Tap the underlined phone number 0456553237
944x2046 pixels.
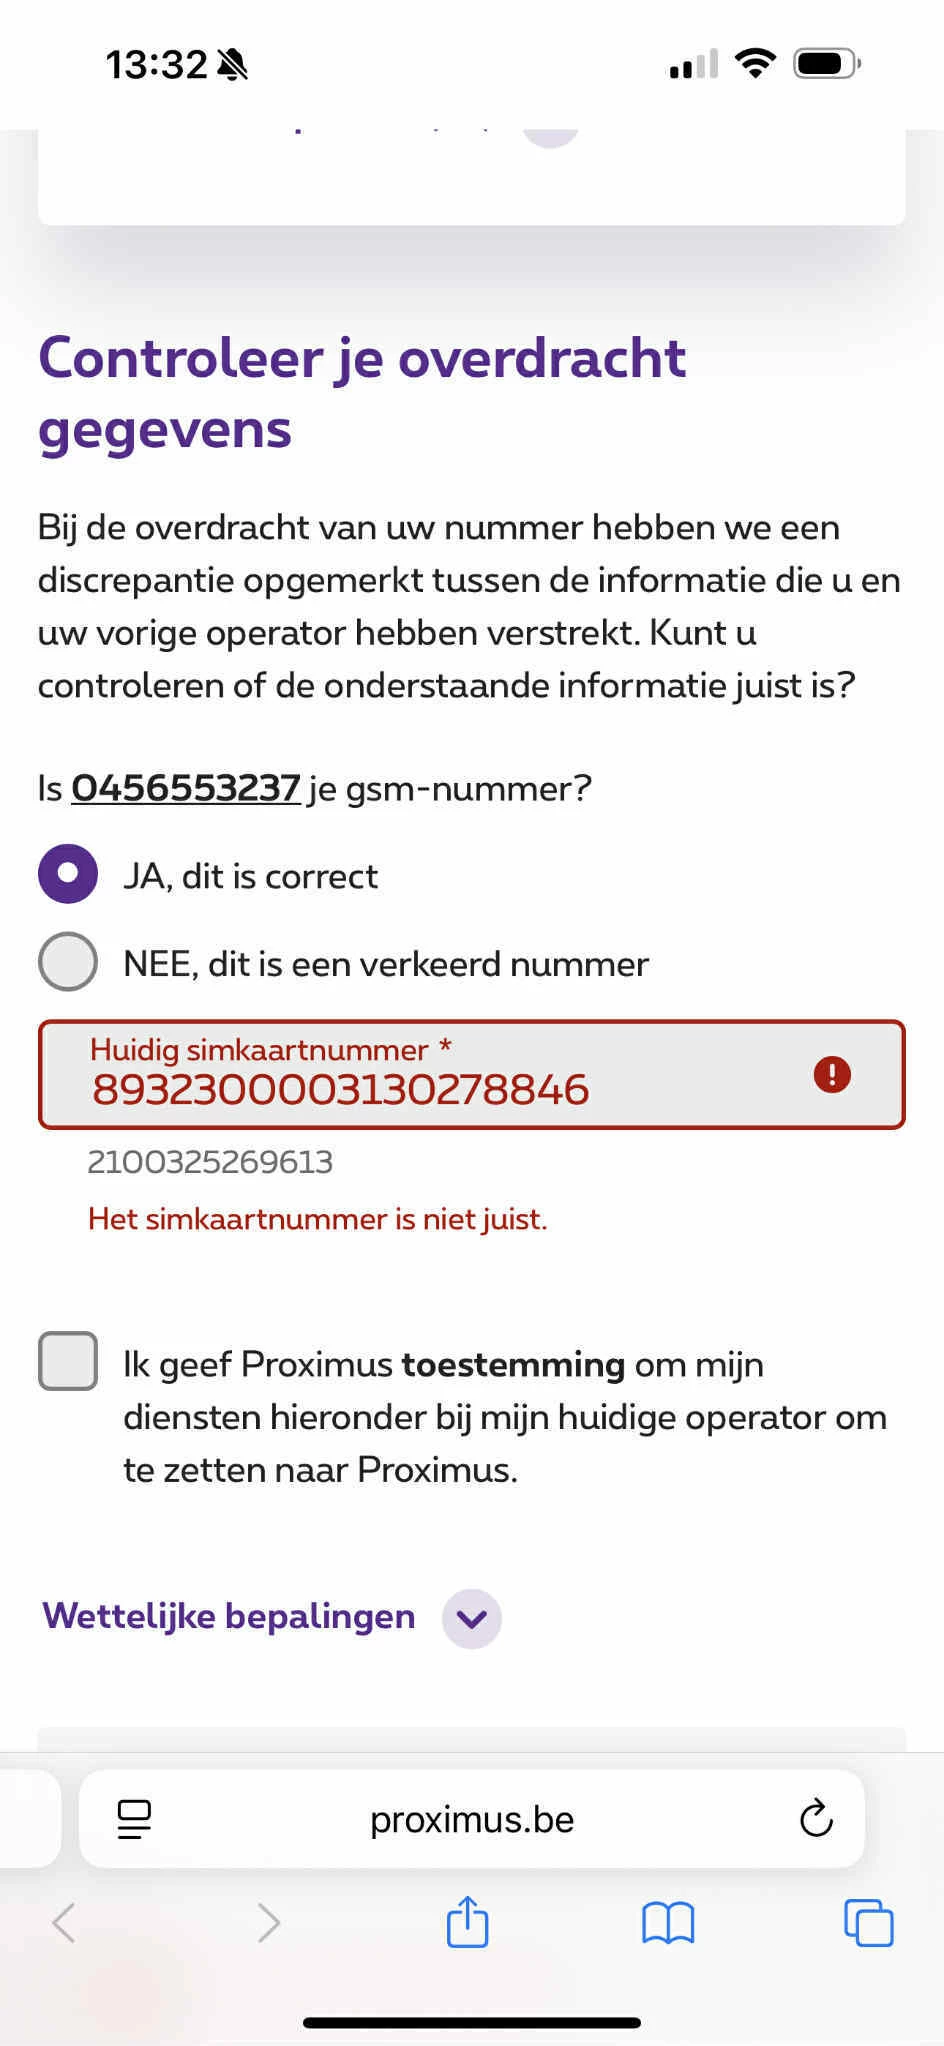[x=186, y=788]
